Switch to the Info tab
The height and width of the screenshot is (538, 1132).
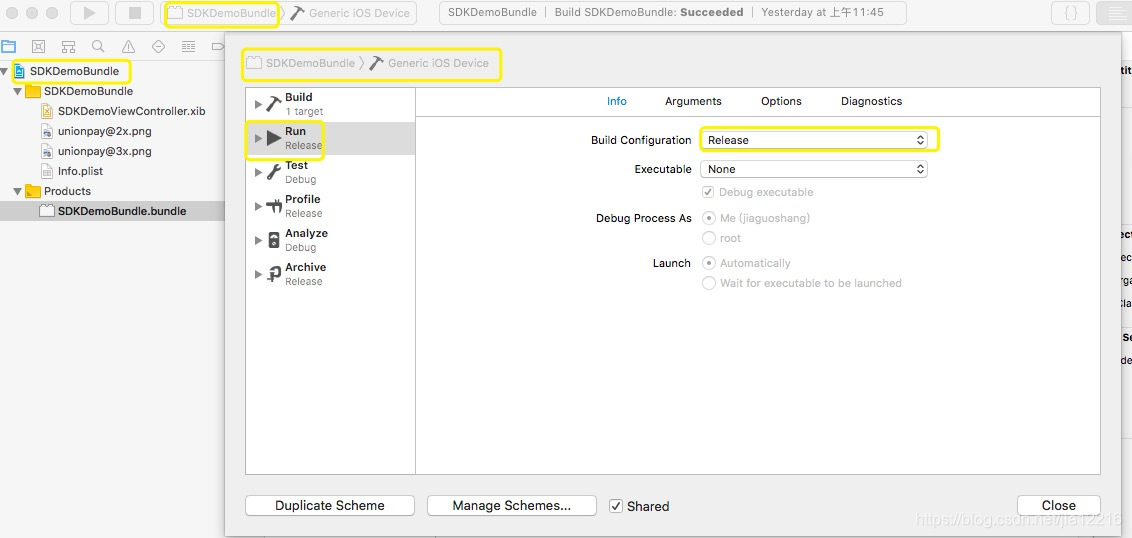pos(617,101)
